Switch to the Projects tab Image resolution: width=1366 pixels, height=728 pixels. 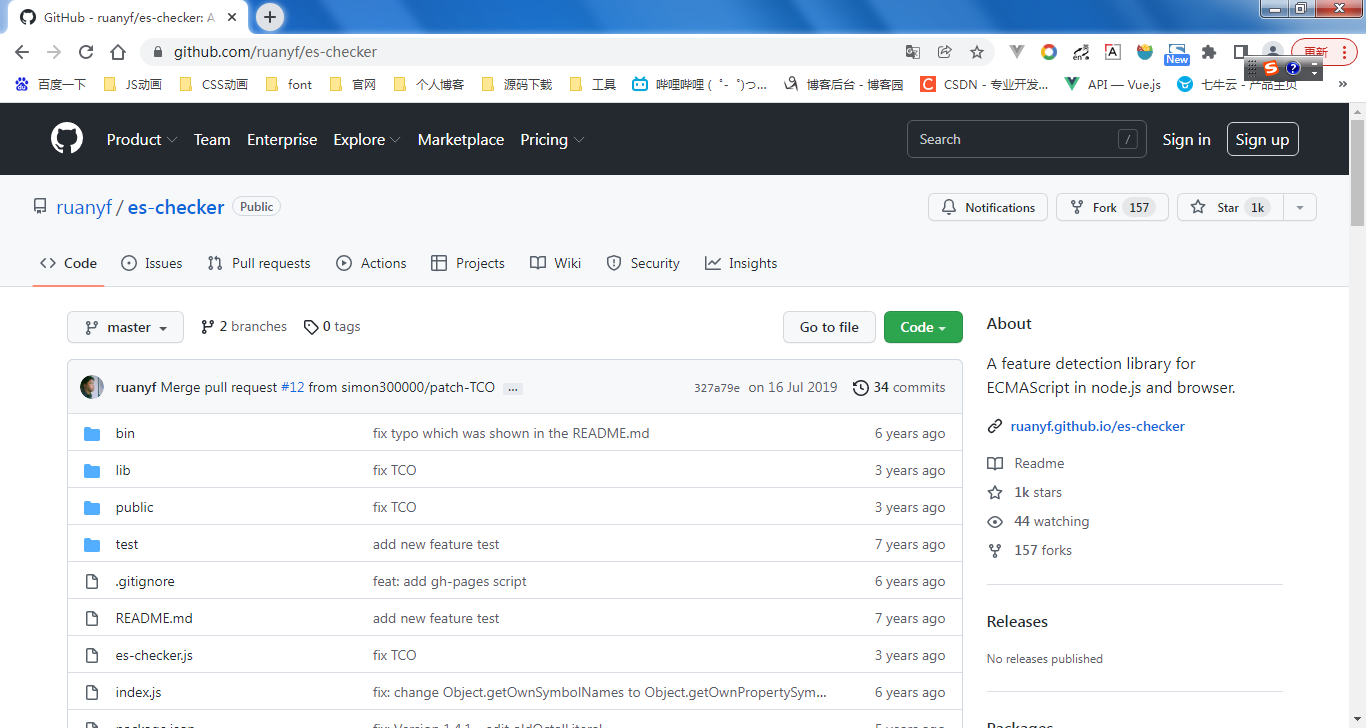467,263
